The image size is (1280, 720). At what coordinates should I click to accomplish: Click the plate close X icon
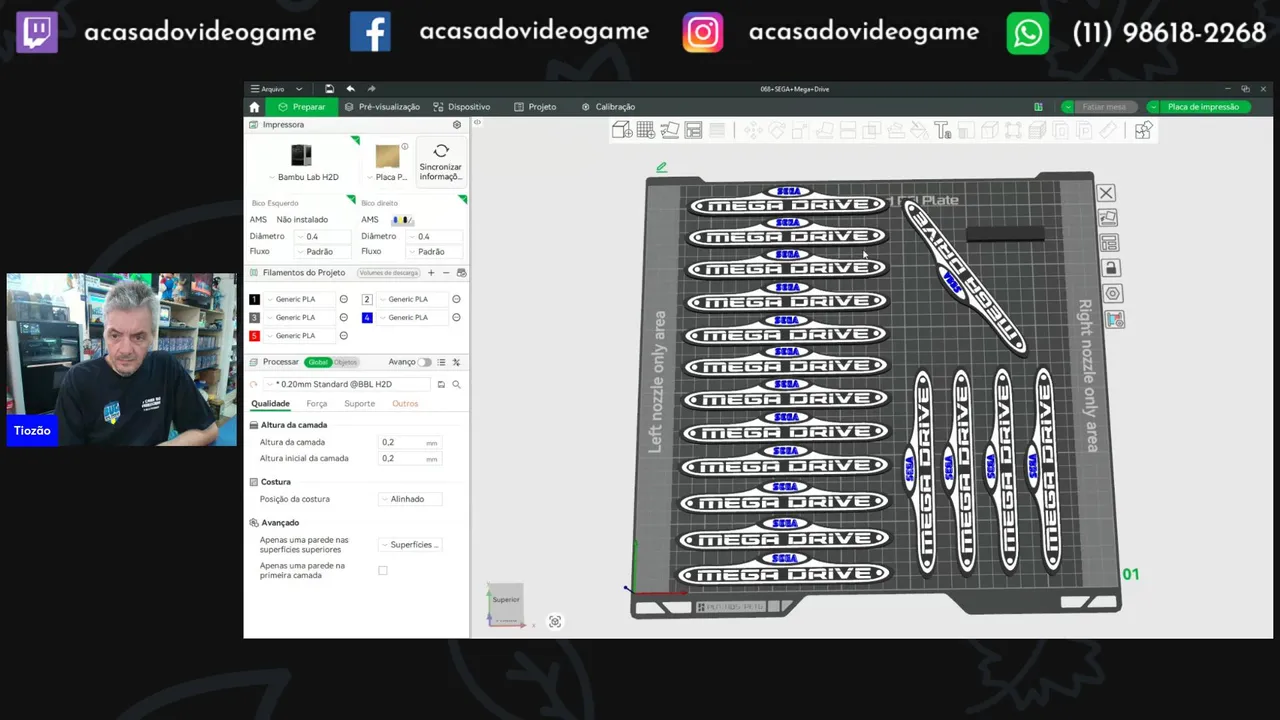pos(1105,193)
